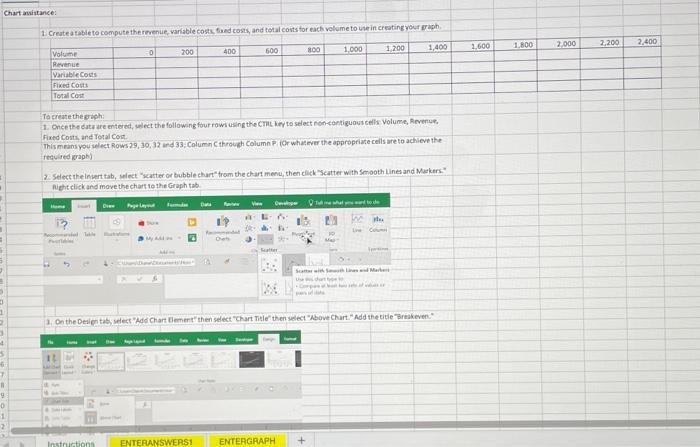The width and height of the screenshot is (700, 447).
Task: Select the volume cell containing 2,400
Action: (642, 42)
